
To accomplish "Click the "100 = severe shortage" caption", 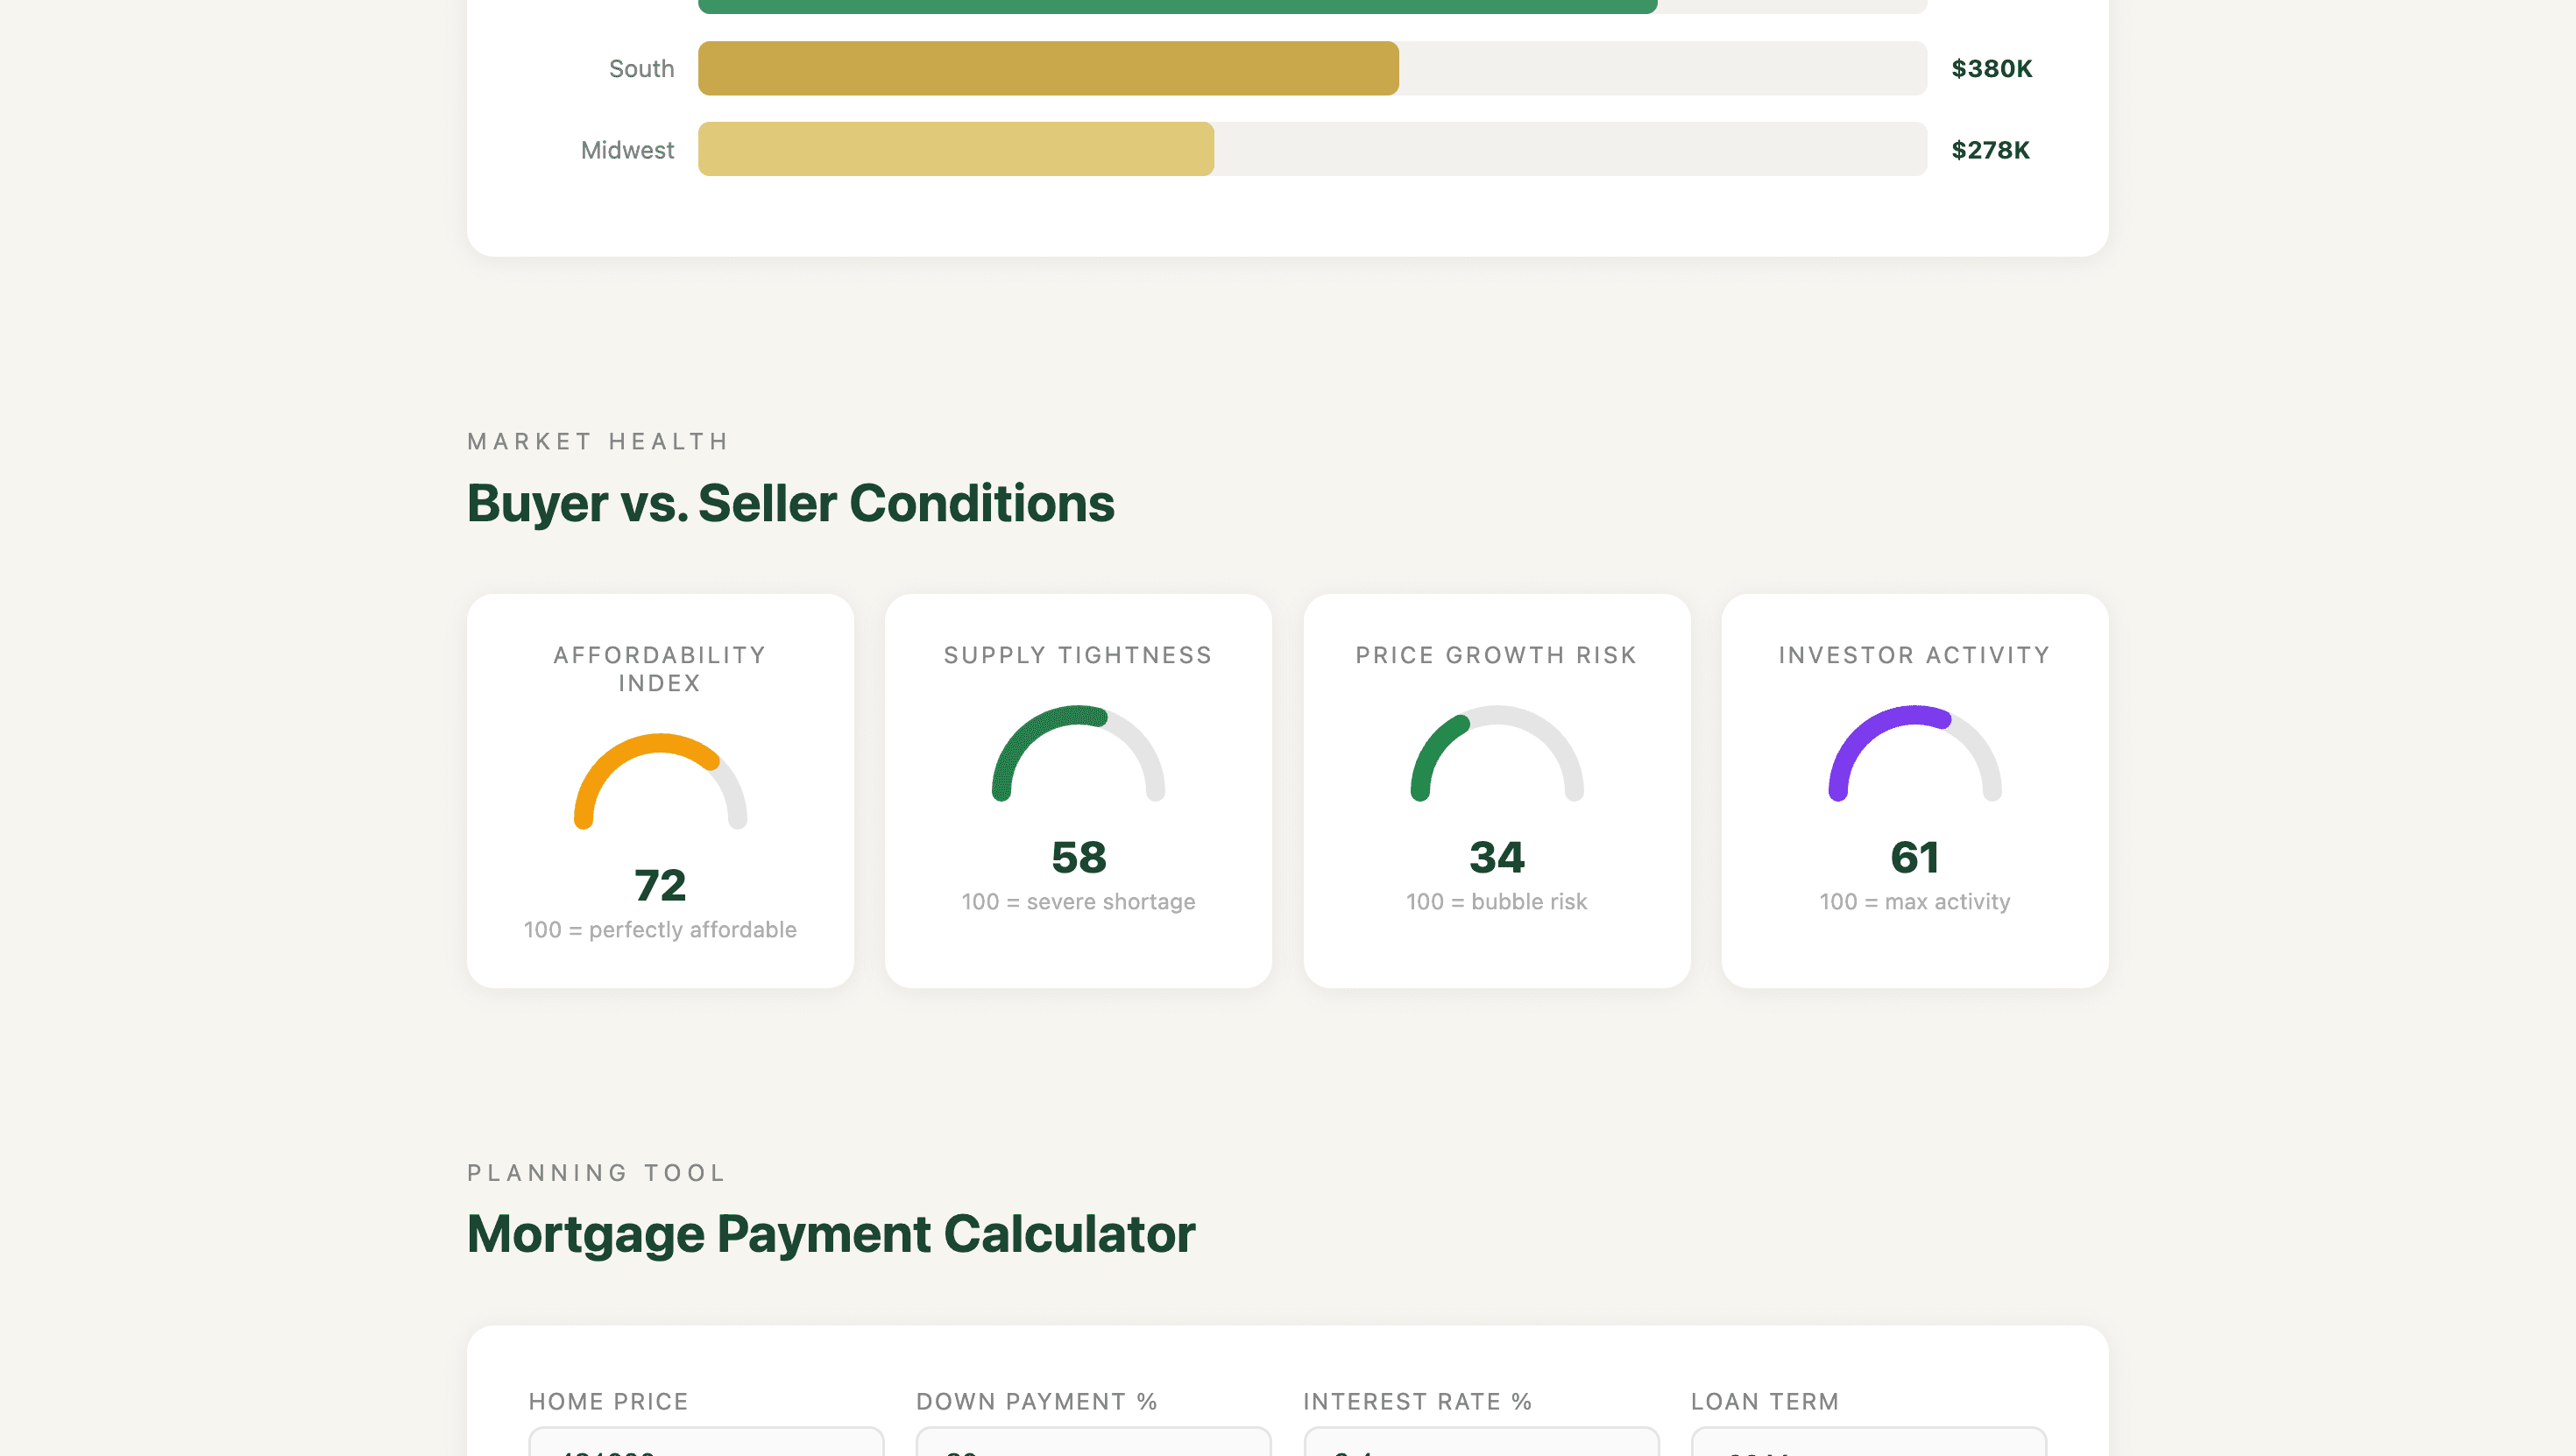I will [1078, 901].
